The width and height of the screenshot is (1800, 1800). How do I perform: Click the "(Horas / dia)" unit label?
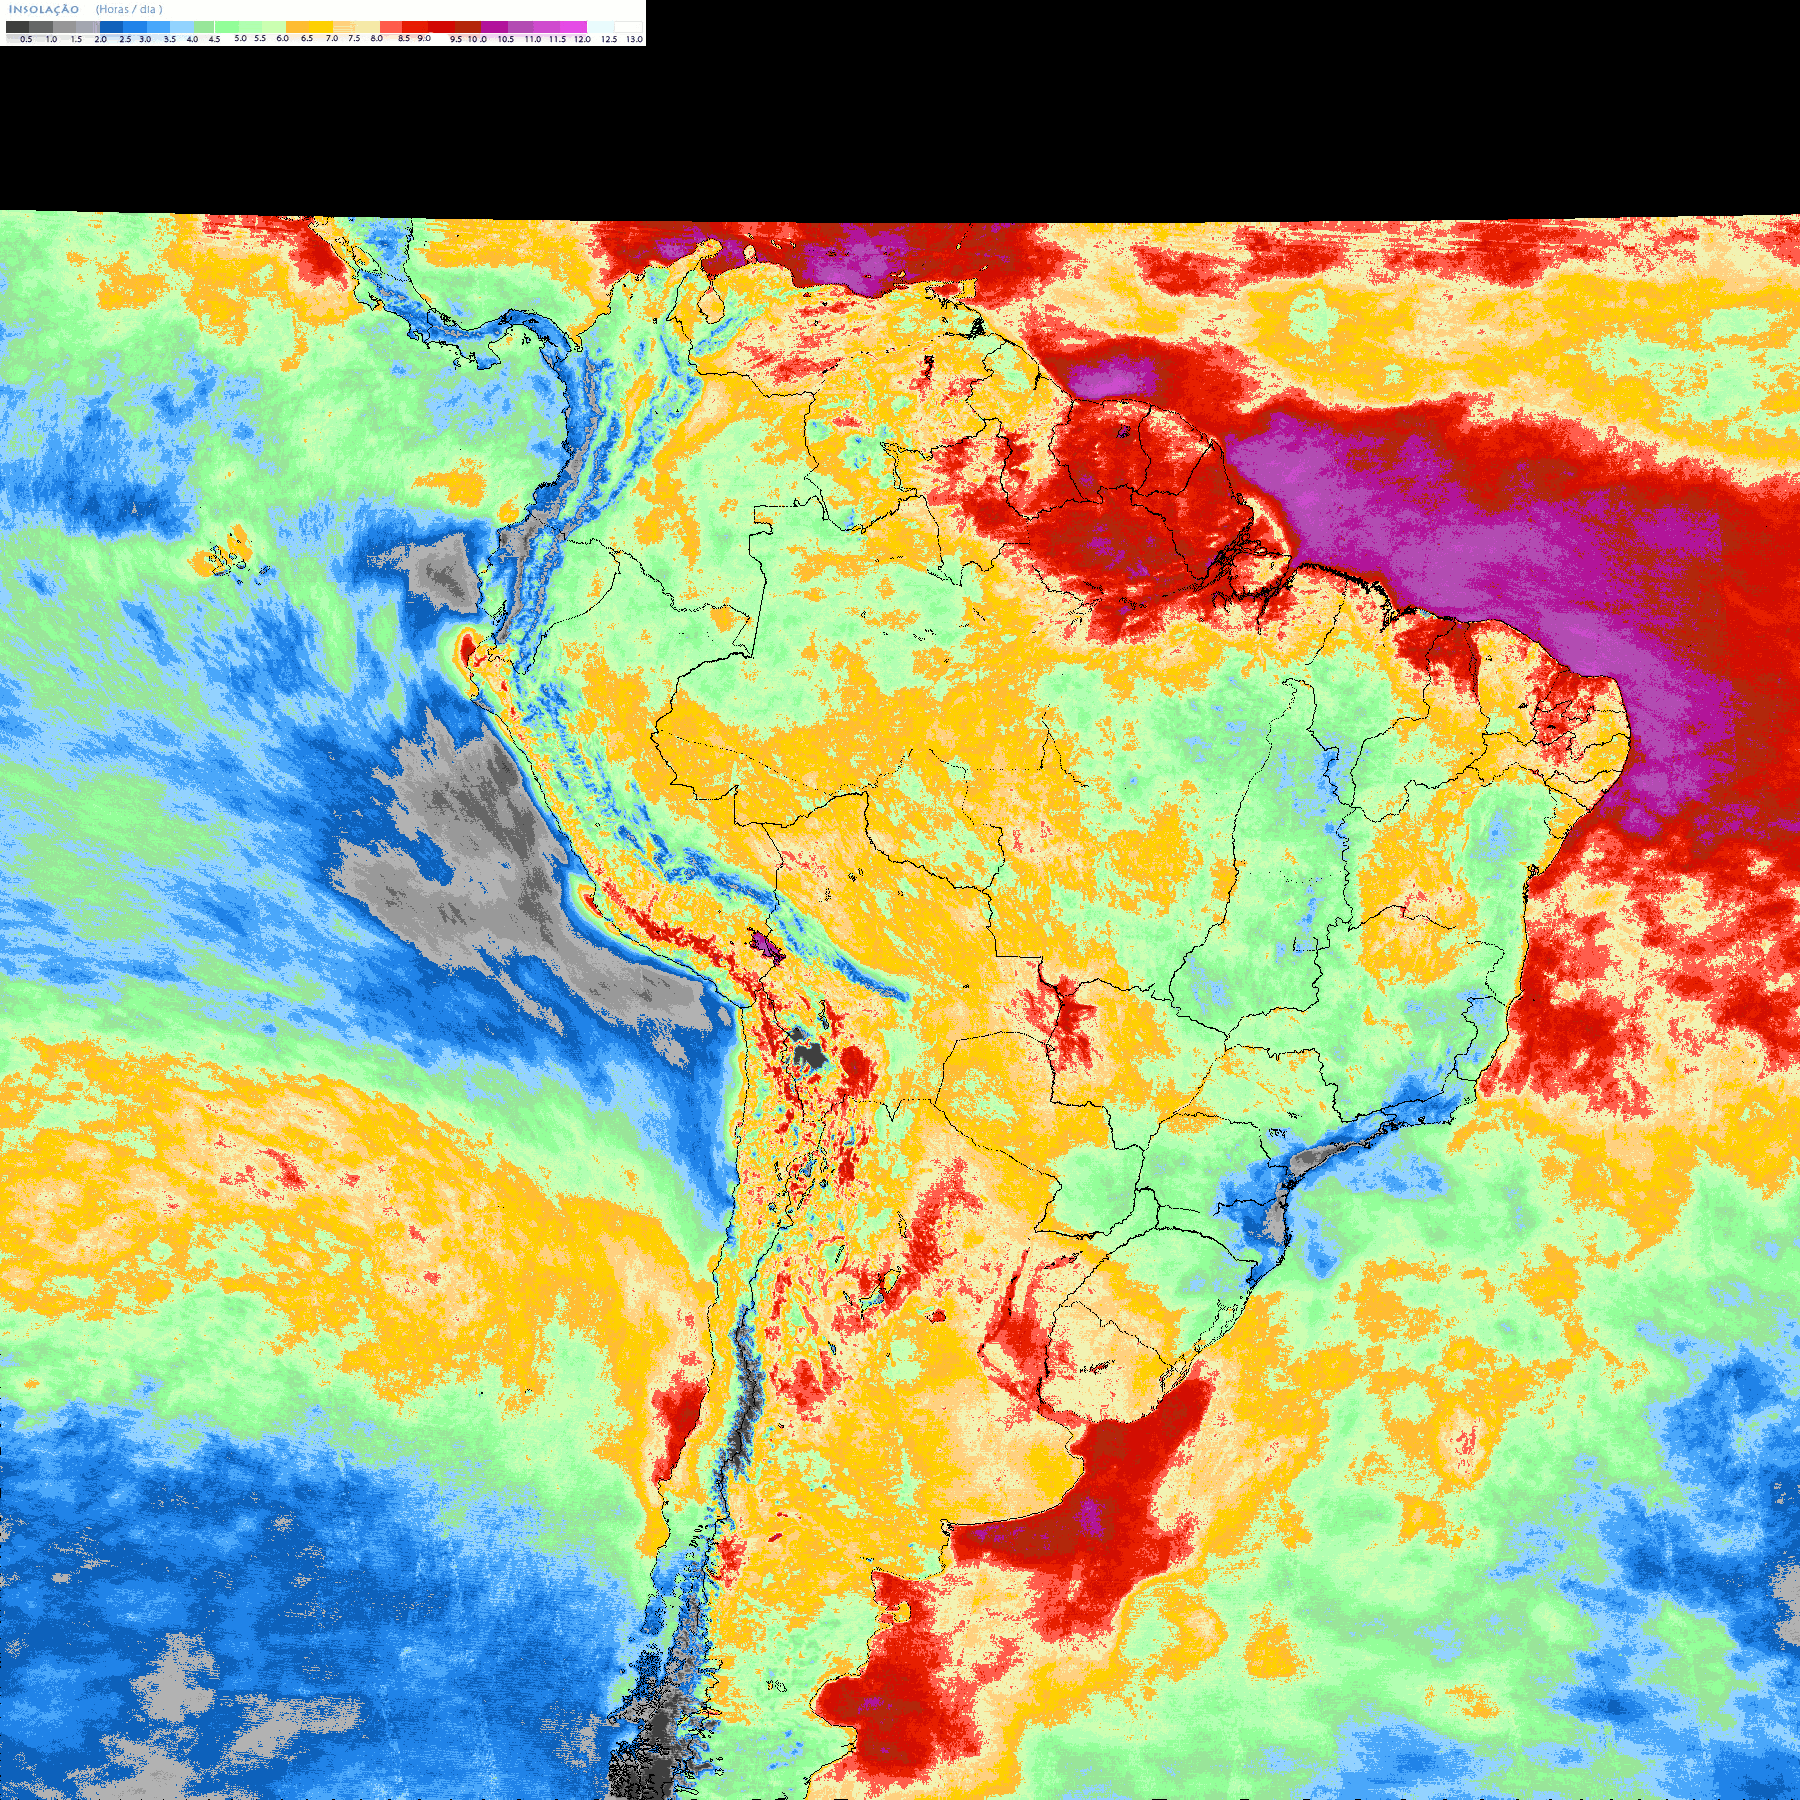[129, 9]
